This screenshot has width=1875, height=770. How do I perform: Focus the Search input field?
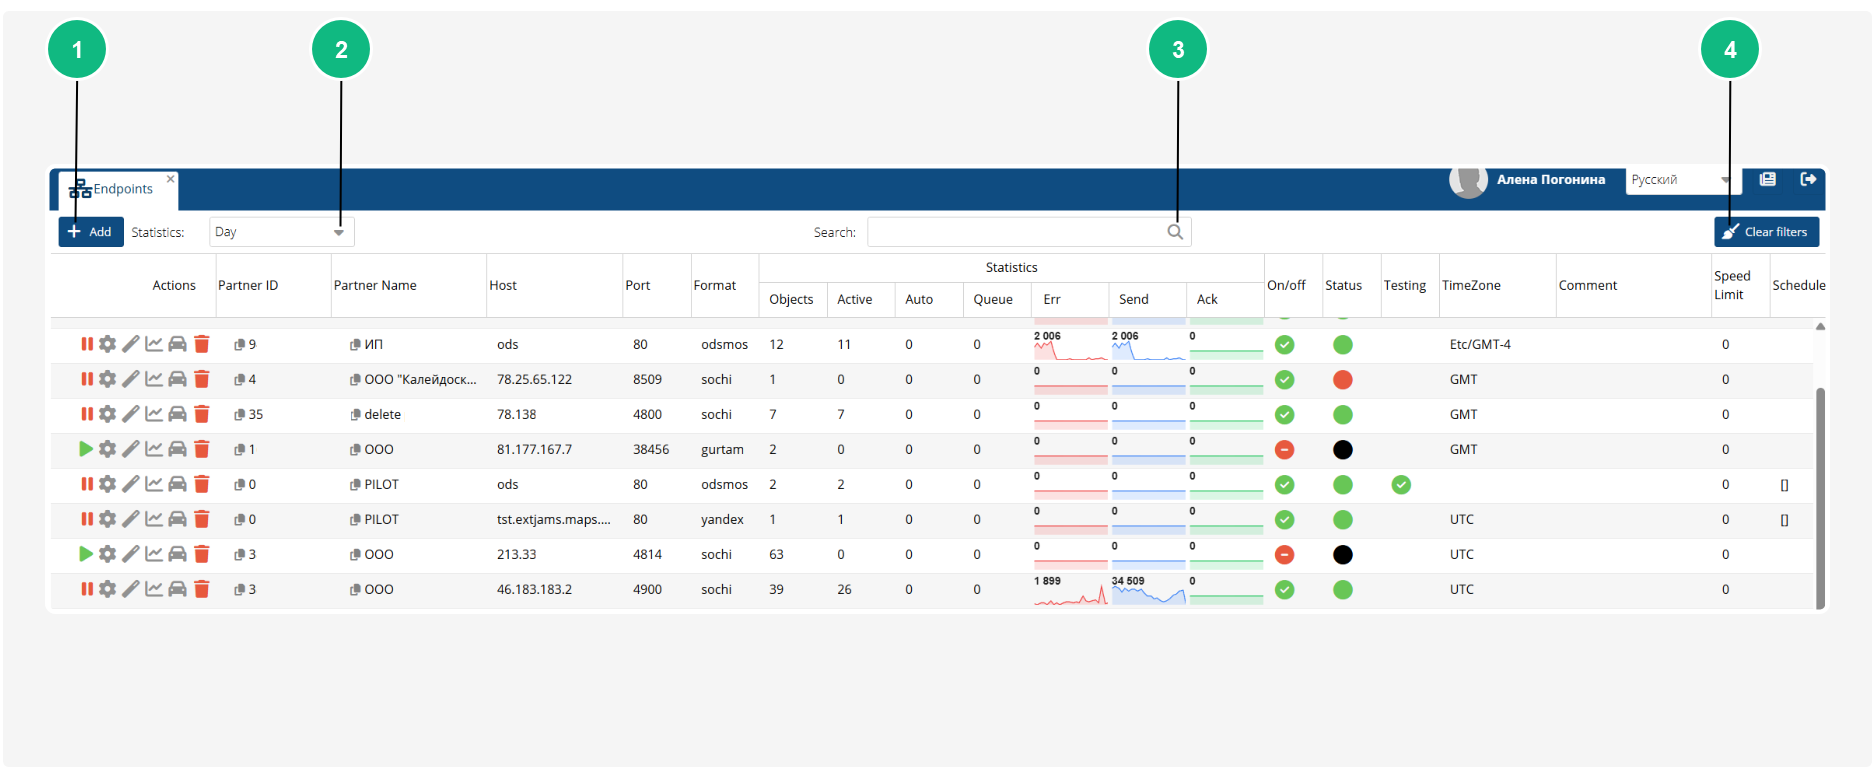click(1029, 232)
